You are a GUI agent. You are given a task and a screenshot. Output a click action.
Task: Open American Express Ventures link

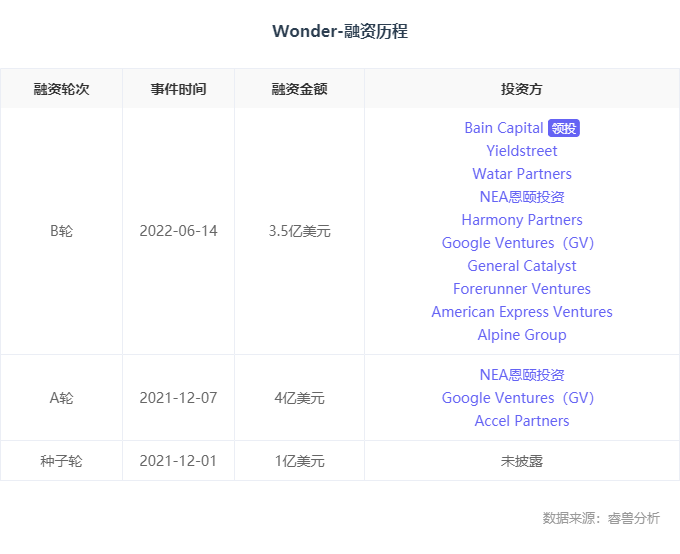[522, 312]
